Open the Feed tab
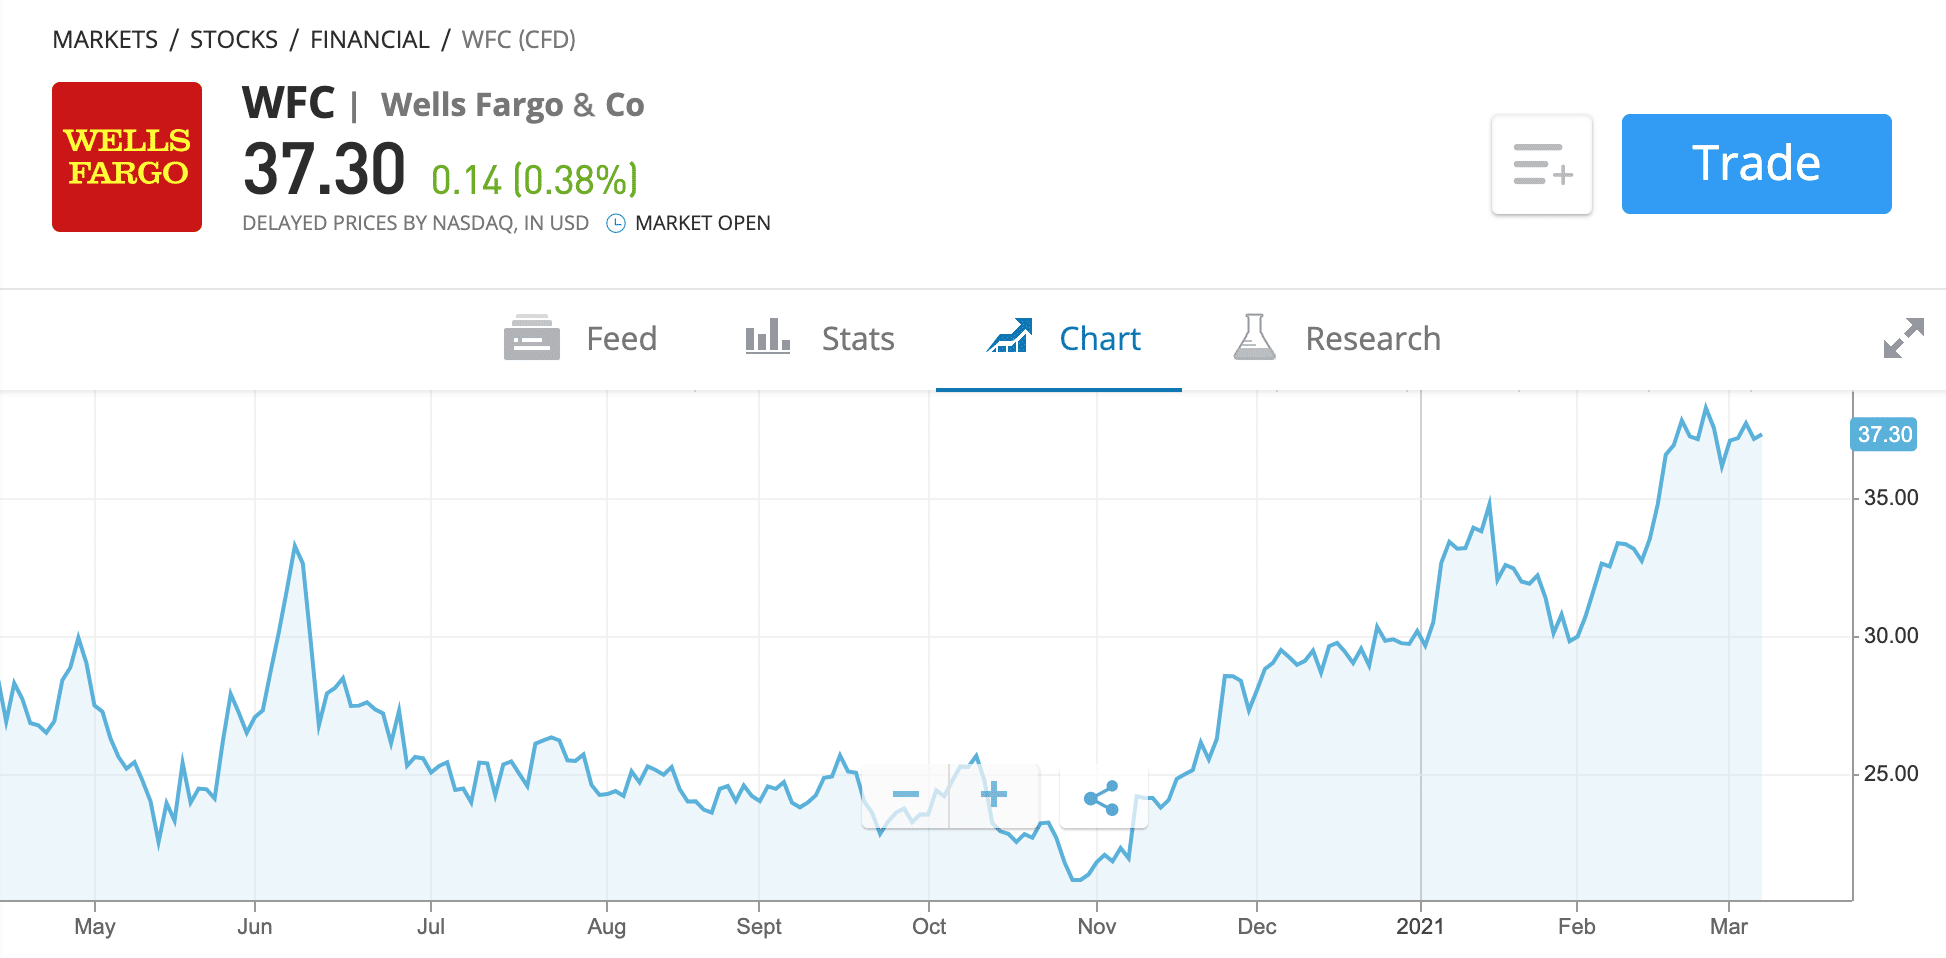This screenshot has height=958, width=1946. pyautogui.click(x=580, y=339)
